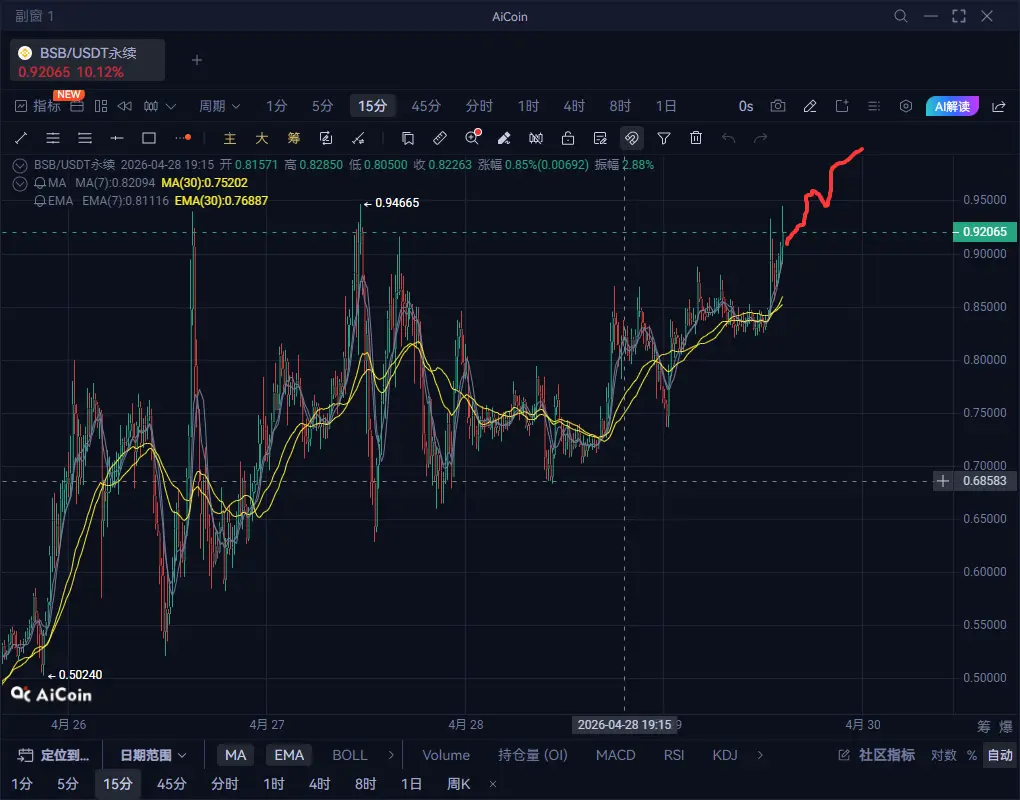
Task: Switch to the 1时 timeframe in top bar
Action: point(528,106)
